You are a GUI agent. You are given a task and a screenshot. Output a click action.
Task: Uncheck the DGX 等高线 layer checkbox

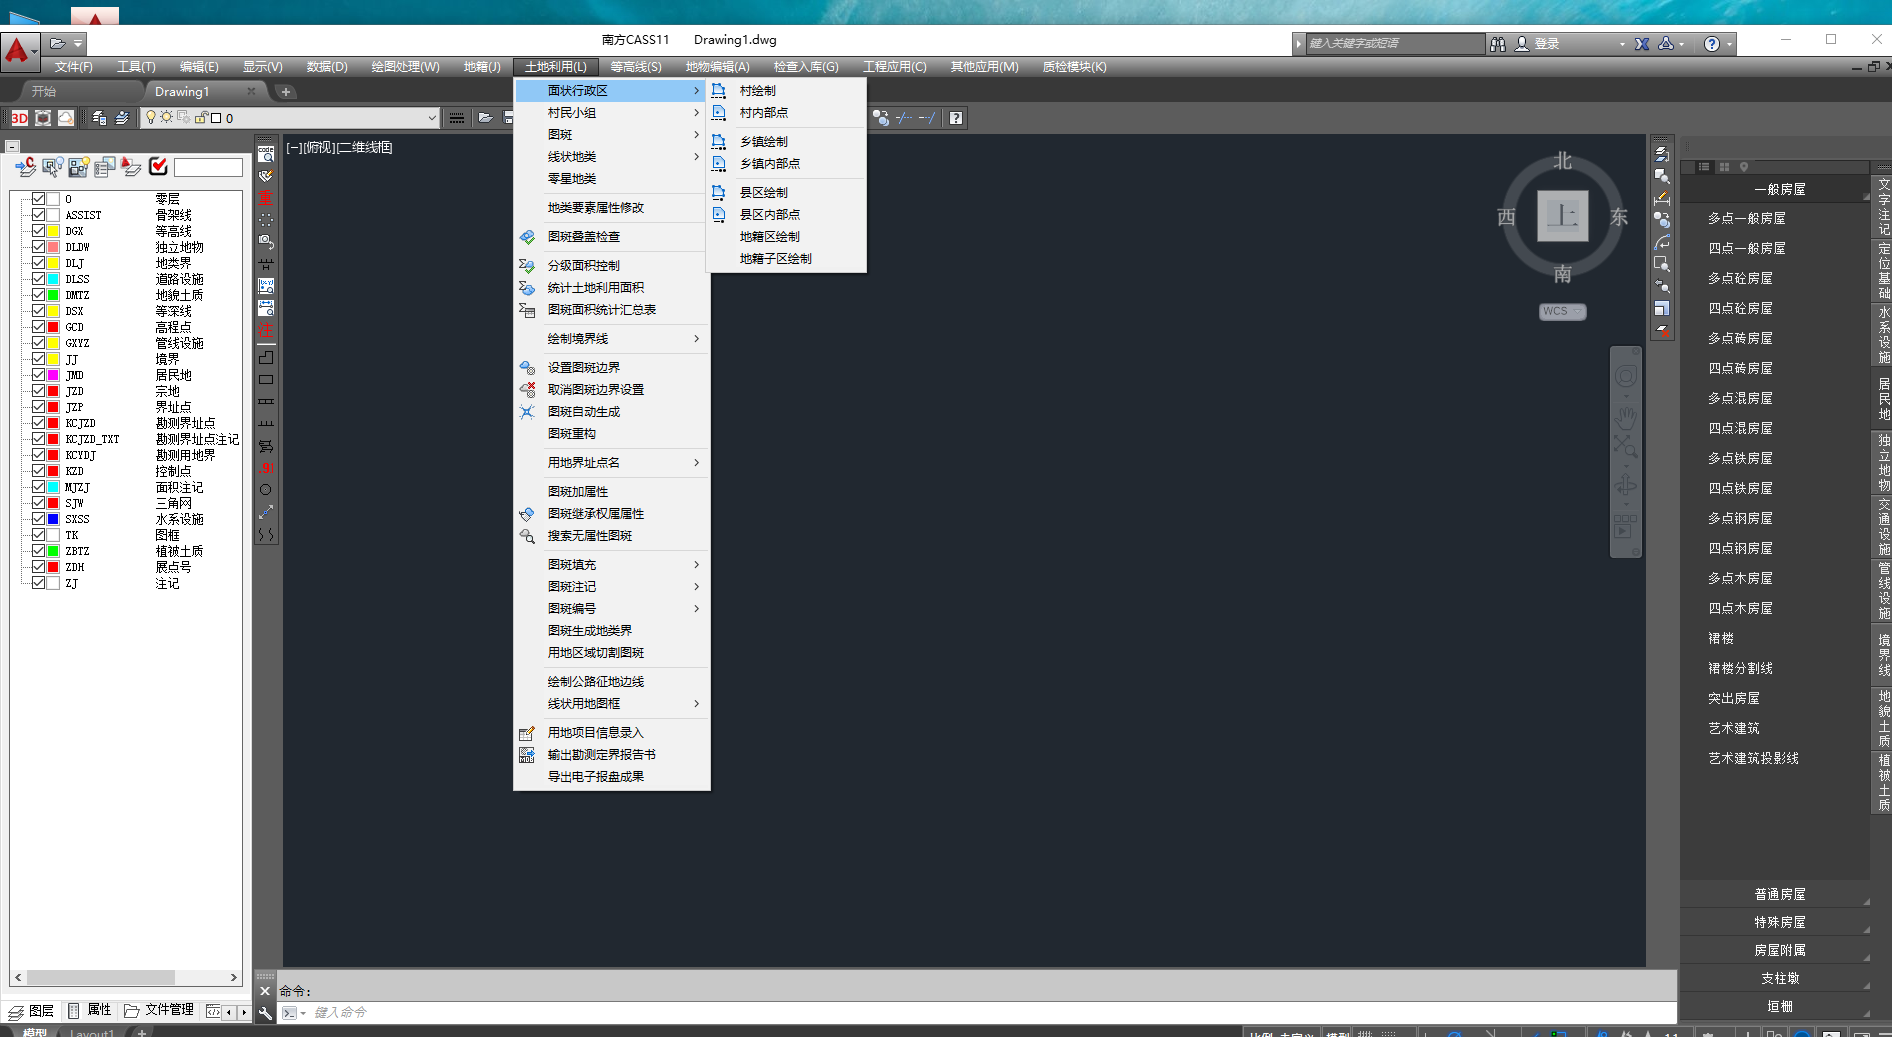(39, 231)
